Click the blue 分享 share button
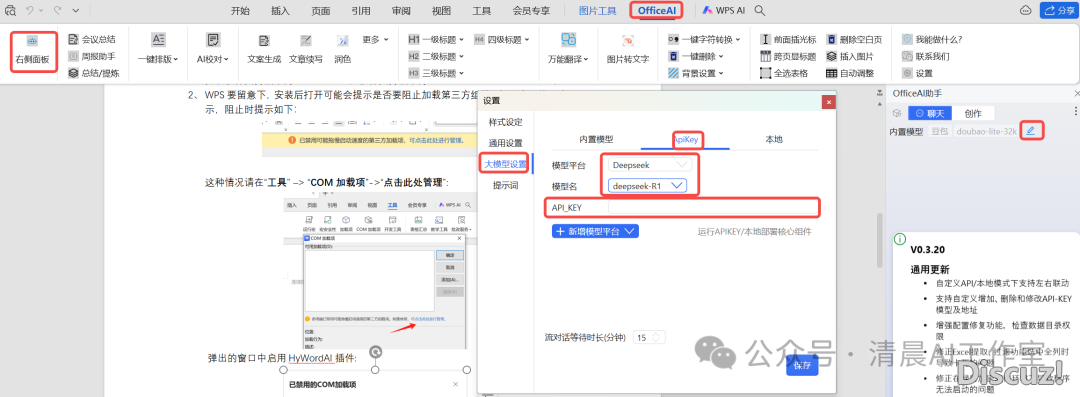This screenshot has height=397, width=1080. click(x=1058, y=10)
